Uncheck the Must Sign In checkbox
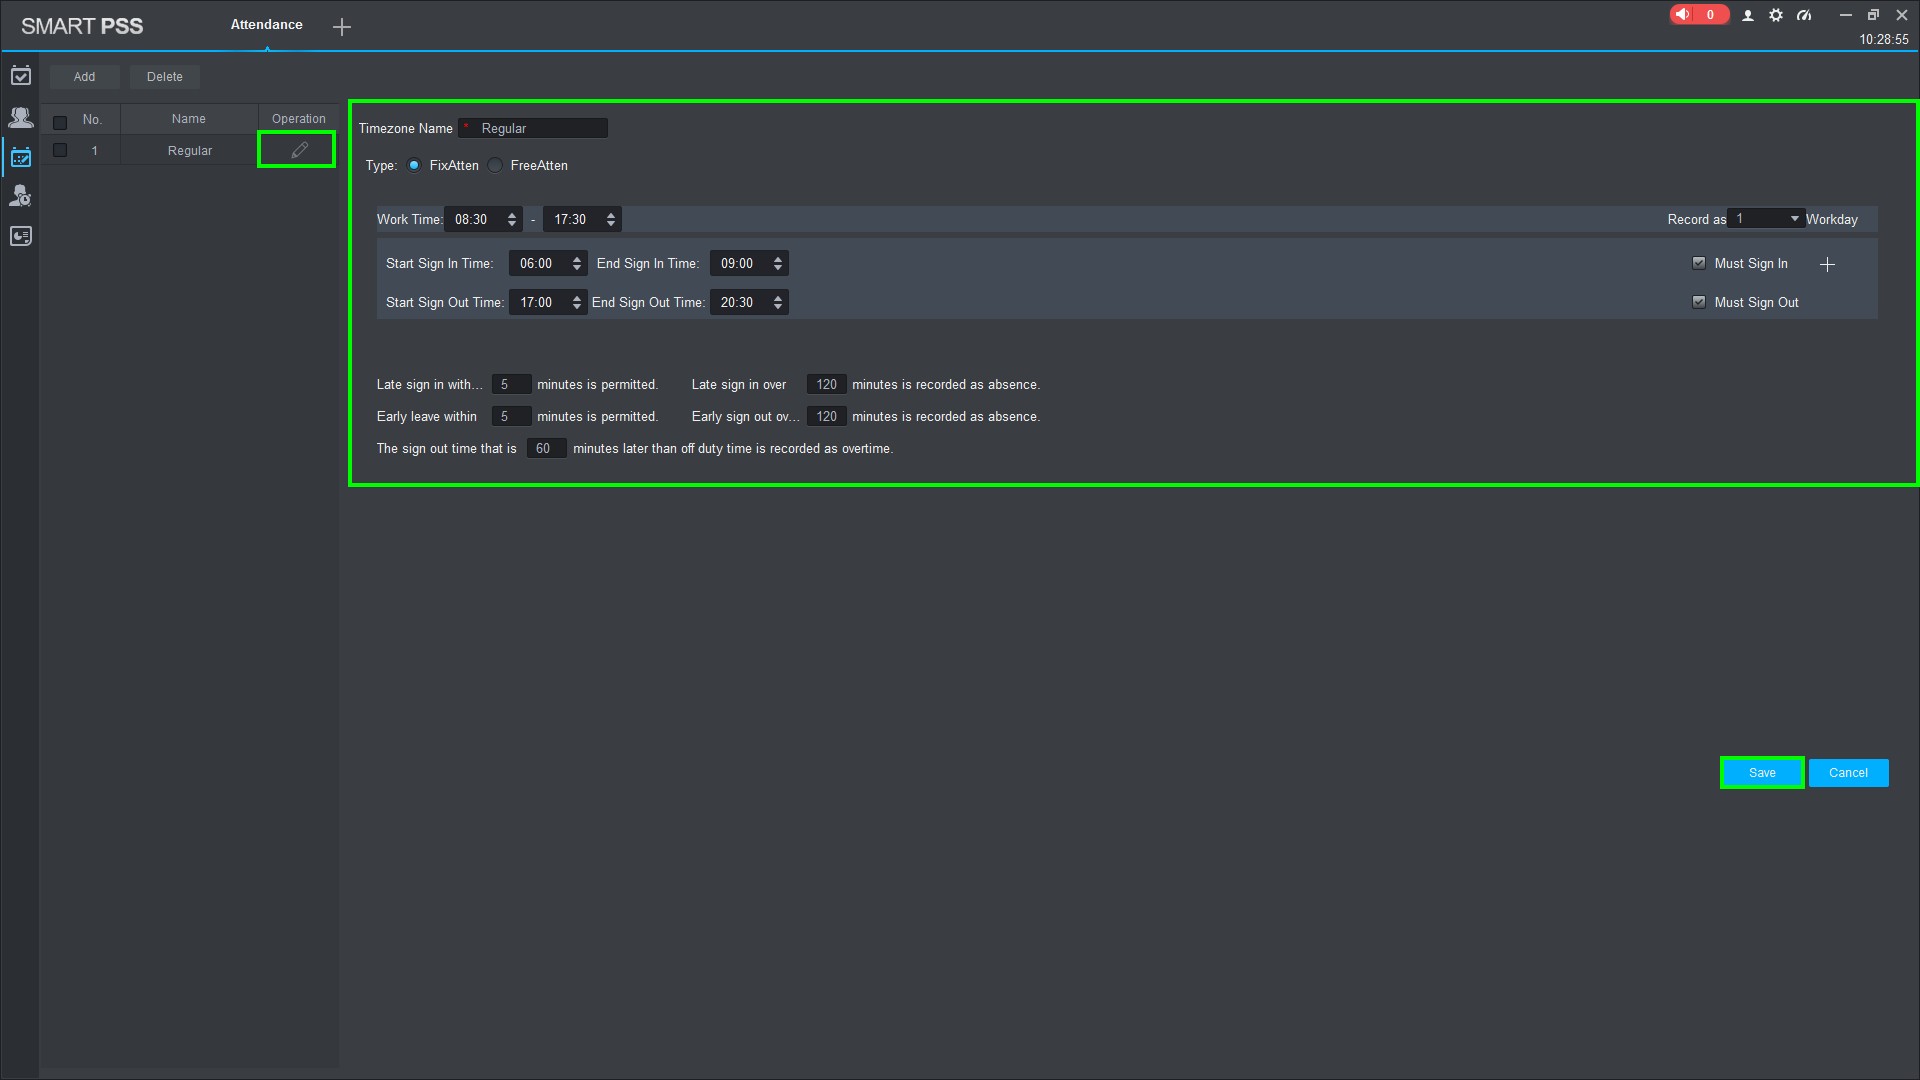The height and width of the screenshot is (1080, 1920). [x=1698, y=263]
